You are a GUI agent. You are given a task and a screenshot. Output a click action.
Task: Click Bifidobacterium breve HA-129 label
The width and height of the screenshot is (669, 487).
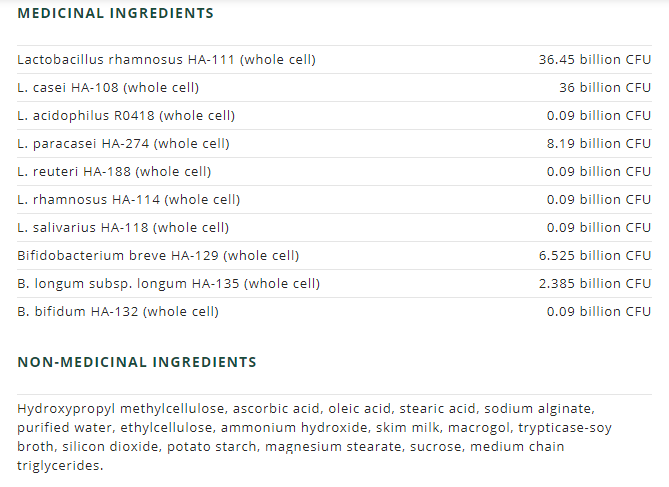click(x=158, y=256)
